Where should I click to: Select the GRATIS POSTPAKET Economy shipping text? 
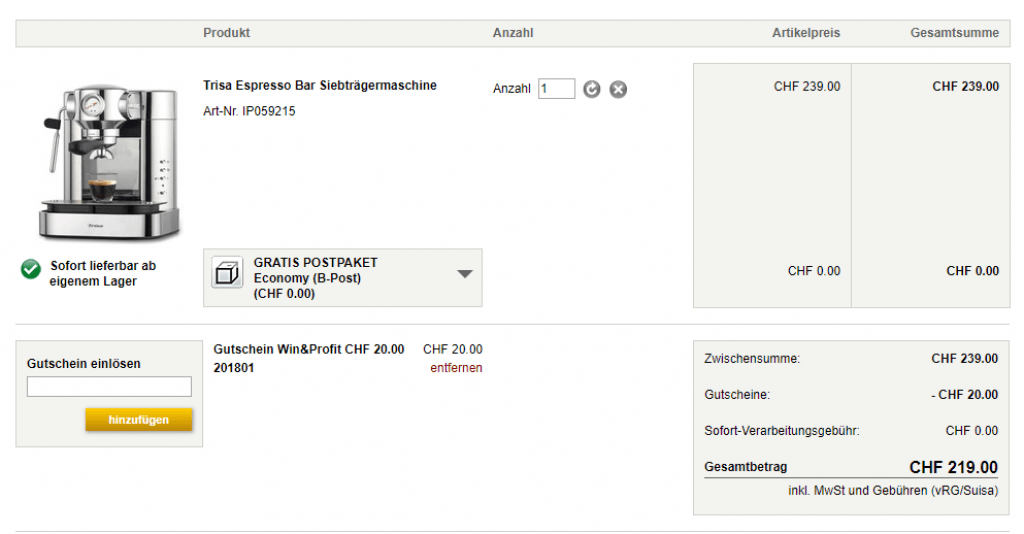click(x=316, y=277)
